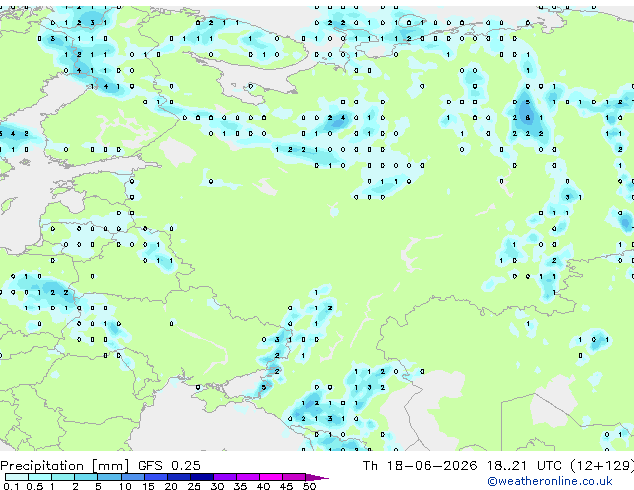Pick the 15–20 mm legend swatch
Image resolution: width=634 pixels, height=490 pixels.
pos(156,477)
